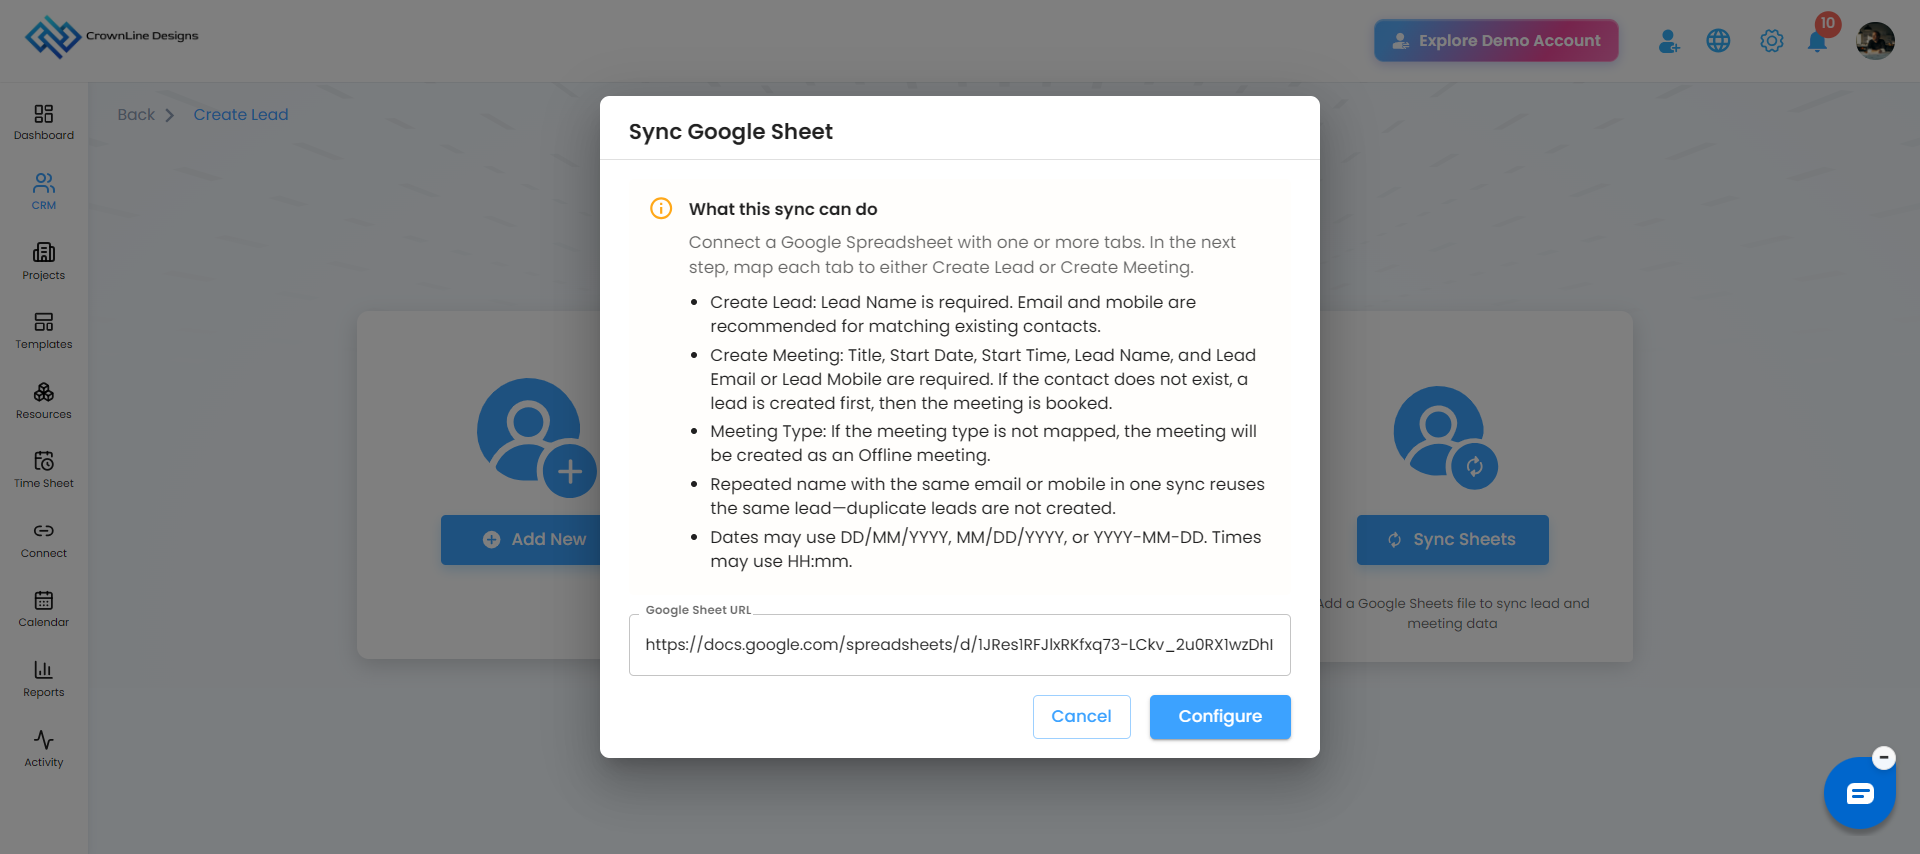Click the globe language icon
Viewport: 1920px width, 854px height.
tap(1718, 41)
